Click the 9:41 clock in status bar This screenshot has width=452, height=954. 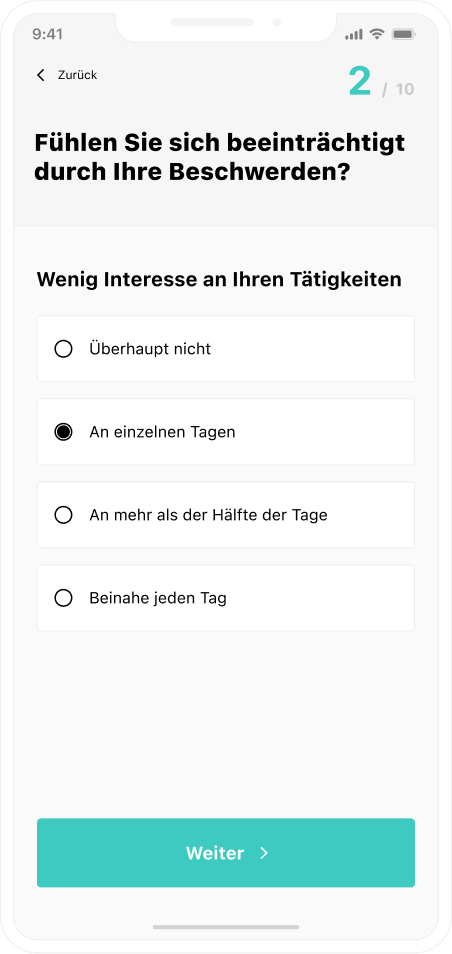47,34
